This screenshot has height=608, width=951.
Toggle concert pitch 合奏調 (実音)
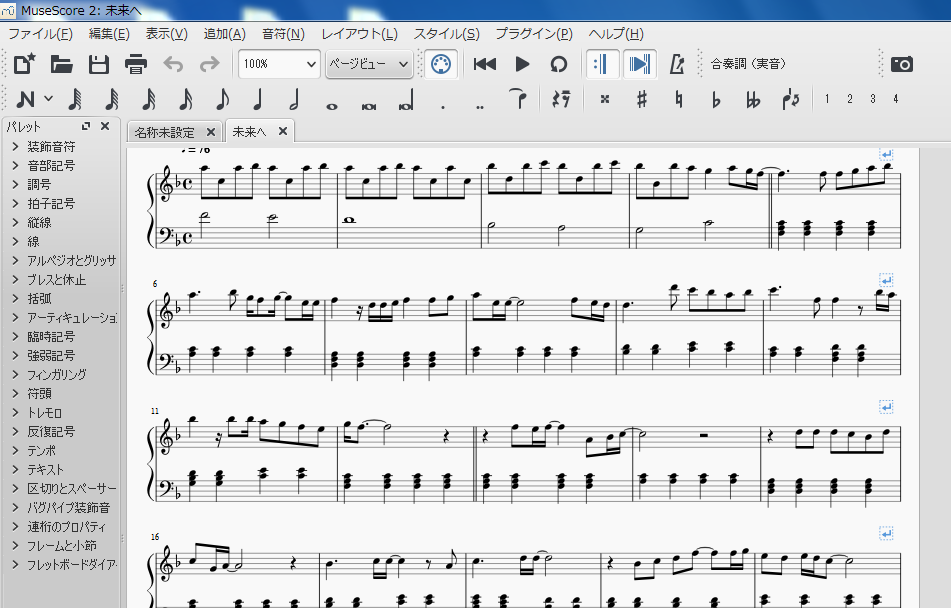(x=748, y=64)
